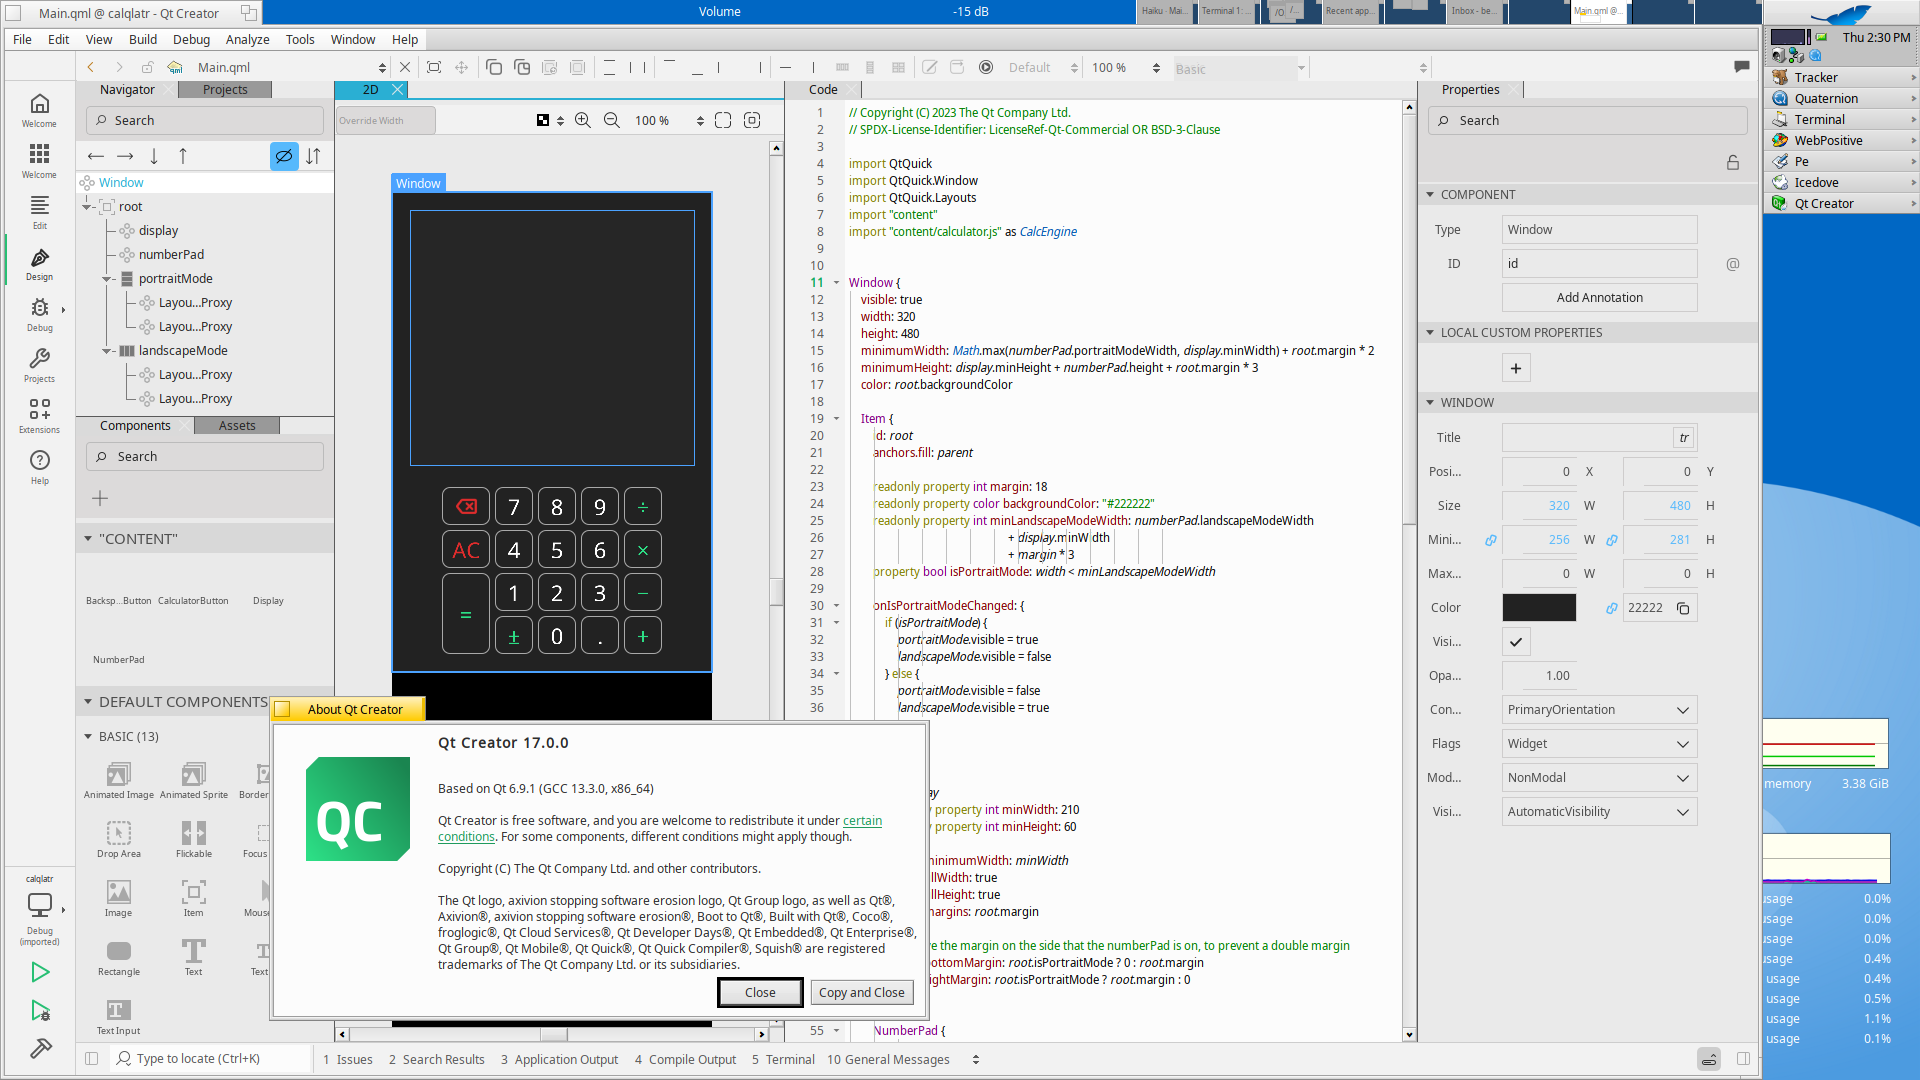Close the Main.qml document with X
Viewport: 1920px width, 1080px height.
[x=405, y=67]
